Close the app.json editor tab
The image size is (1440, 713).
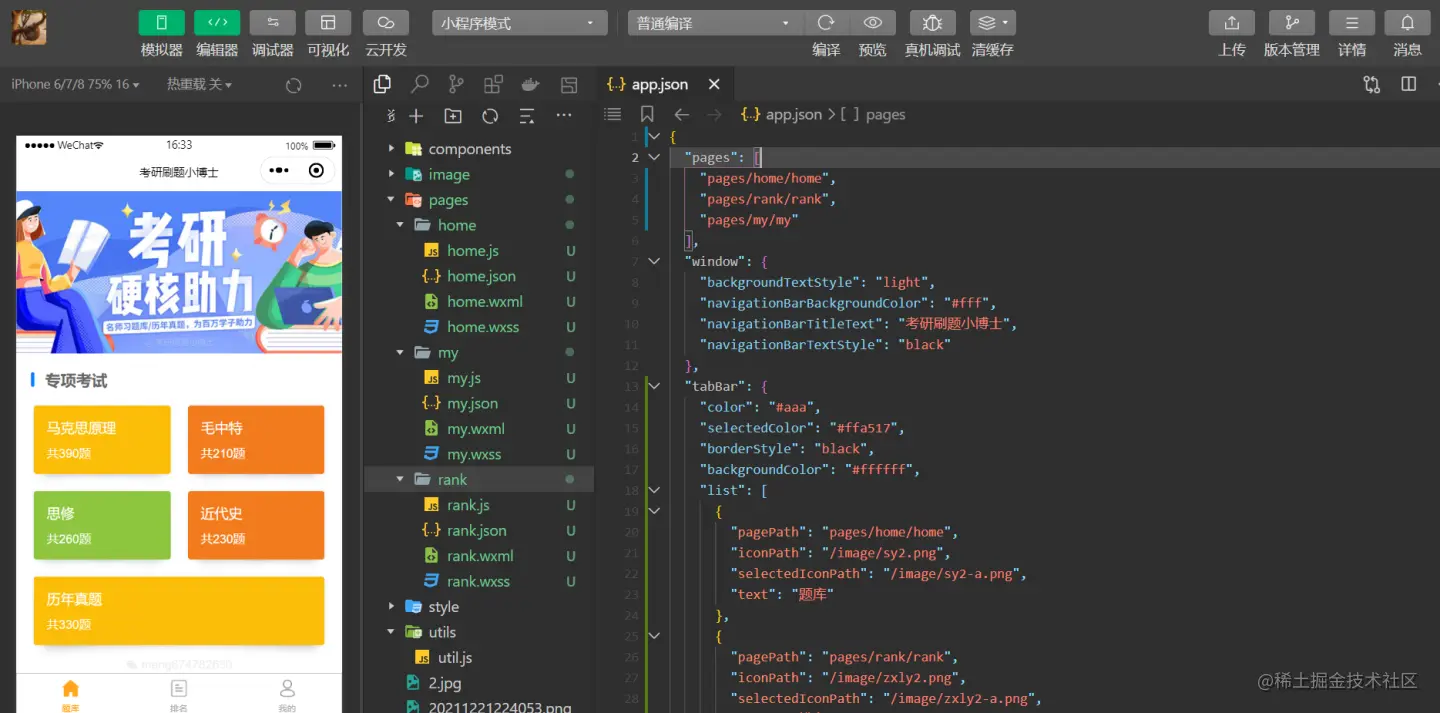point(714,85)
